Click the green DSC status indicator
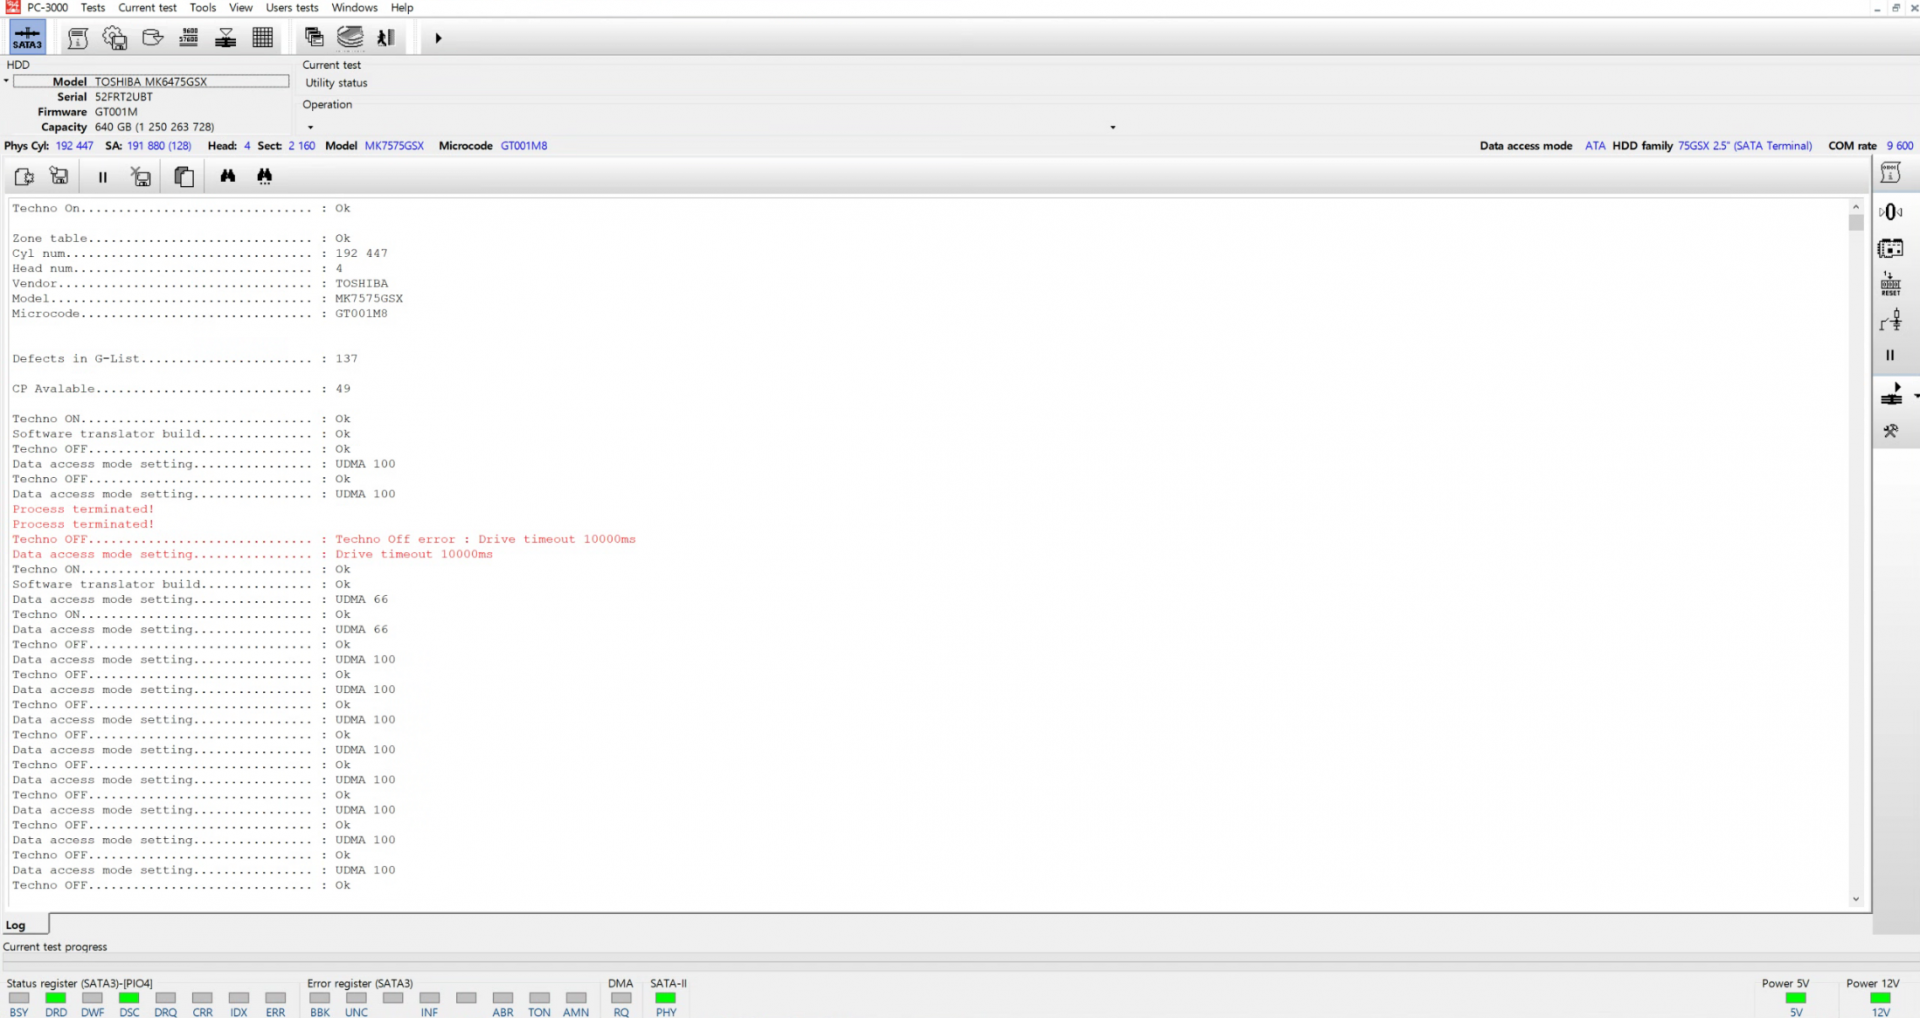Screen dimensions: 1920x1018 pyautogui.click(x=129, y=998)
